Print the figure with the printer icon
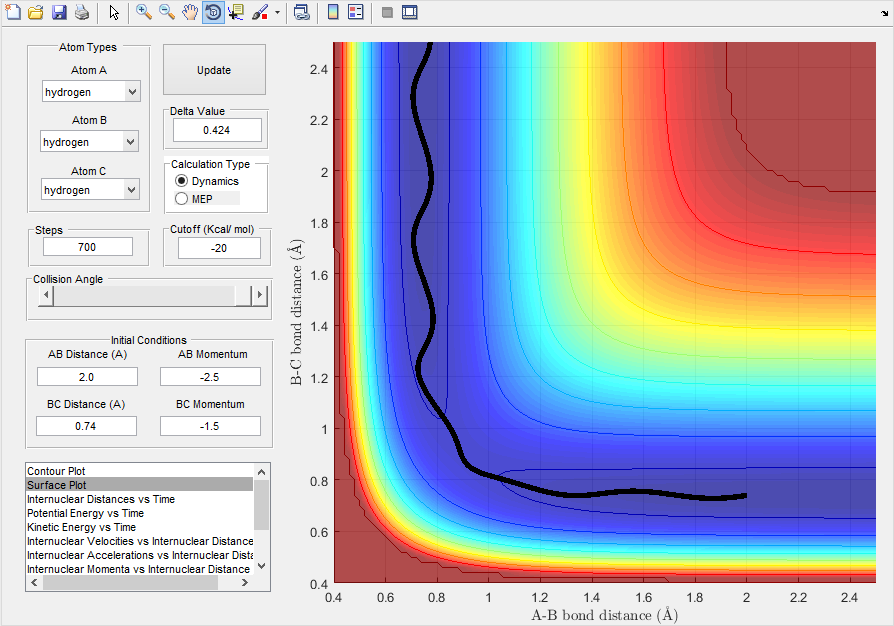894x626 pixels. [82, 13]
